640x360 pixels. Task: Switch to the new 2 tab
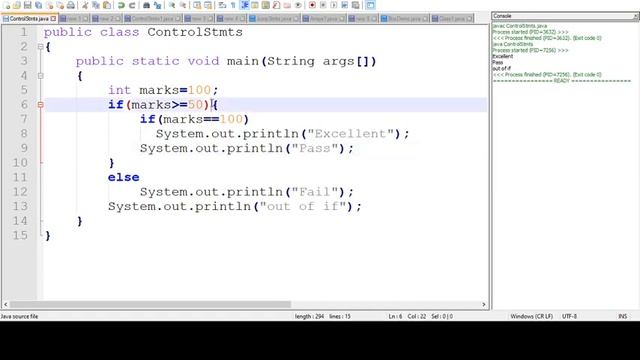pos(107,19)
